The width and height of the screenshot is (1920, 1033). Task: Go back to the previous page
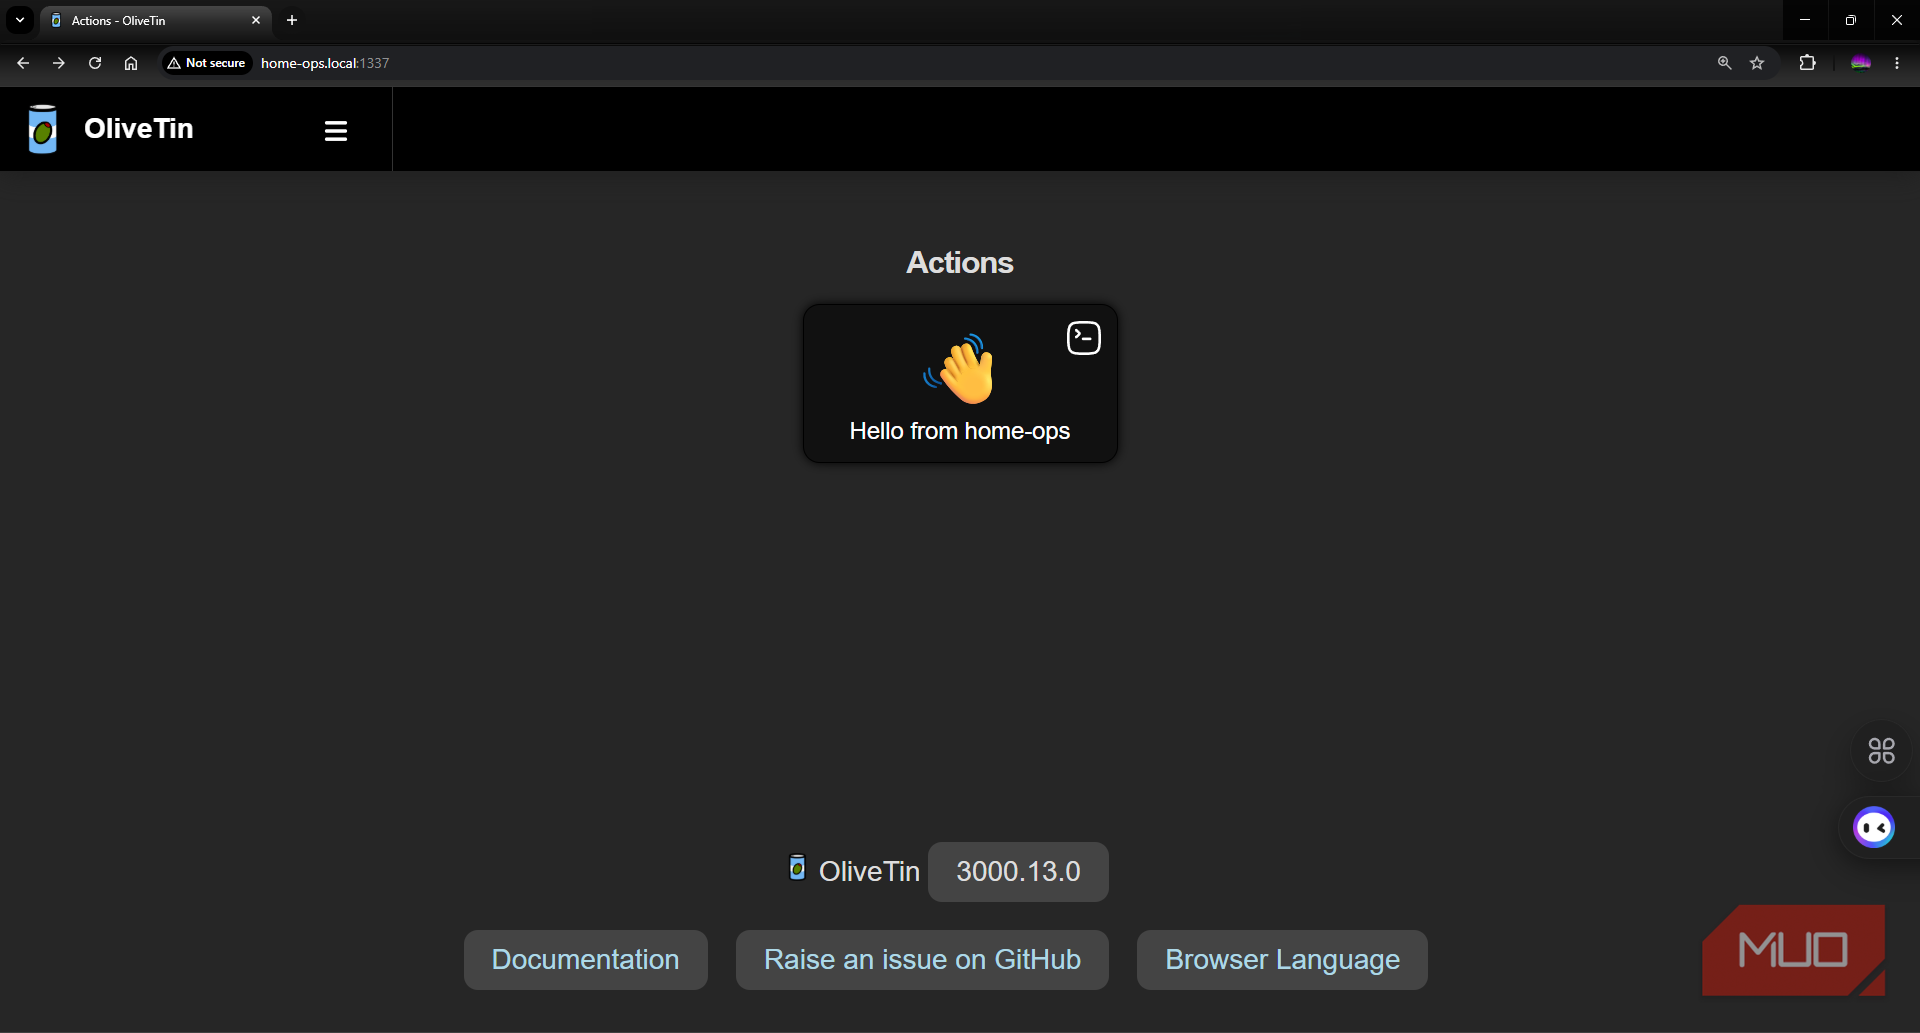coord(23,63)
